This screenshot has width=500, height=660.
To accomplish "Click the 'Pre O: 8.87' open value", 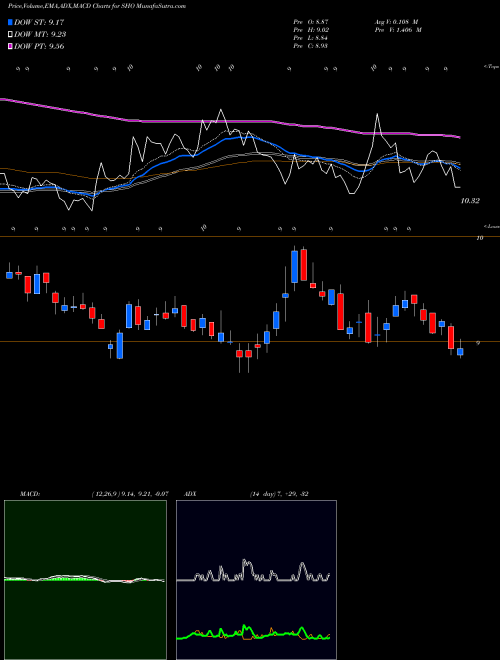I will coord(311,22).
